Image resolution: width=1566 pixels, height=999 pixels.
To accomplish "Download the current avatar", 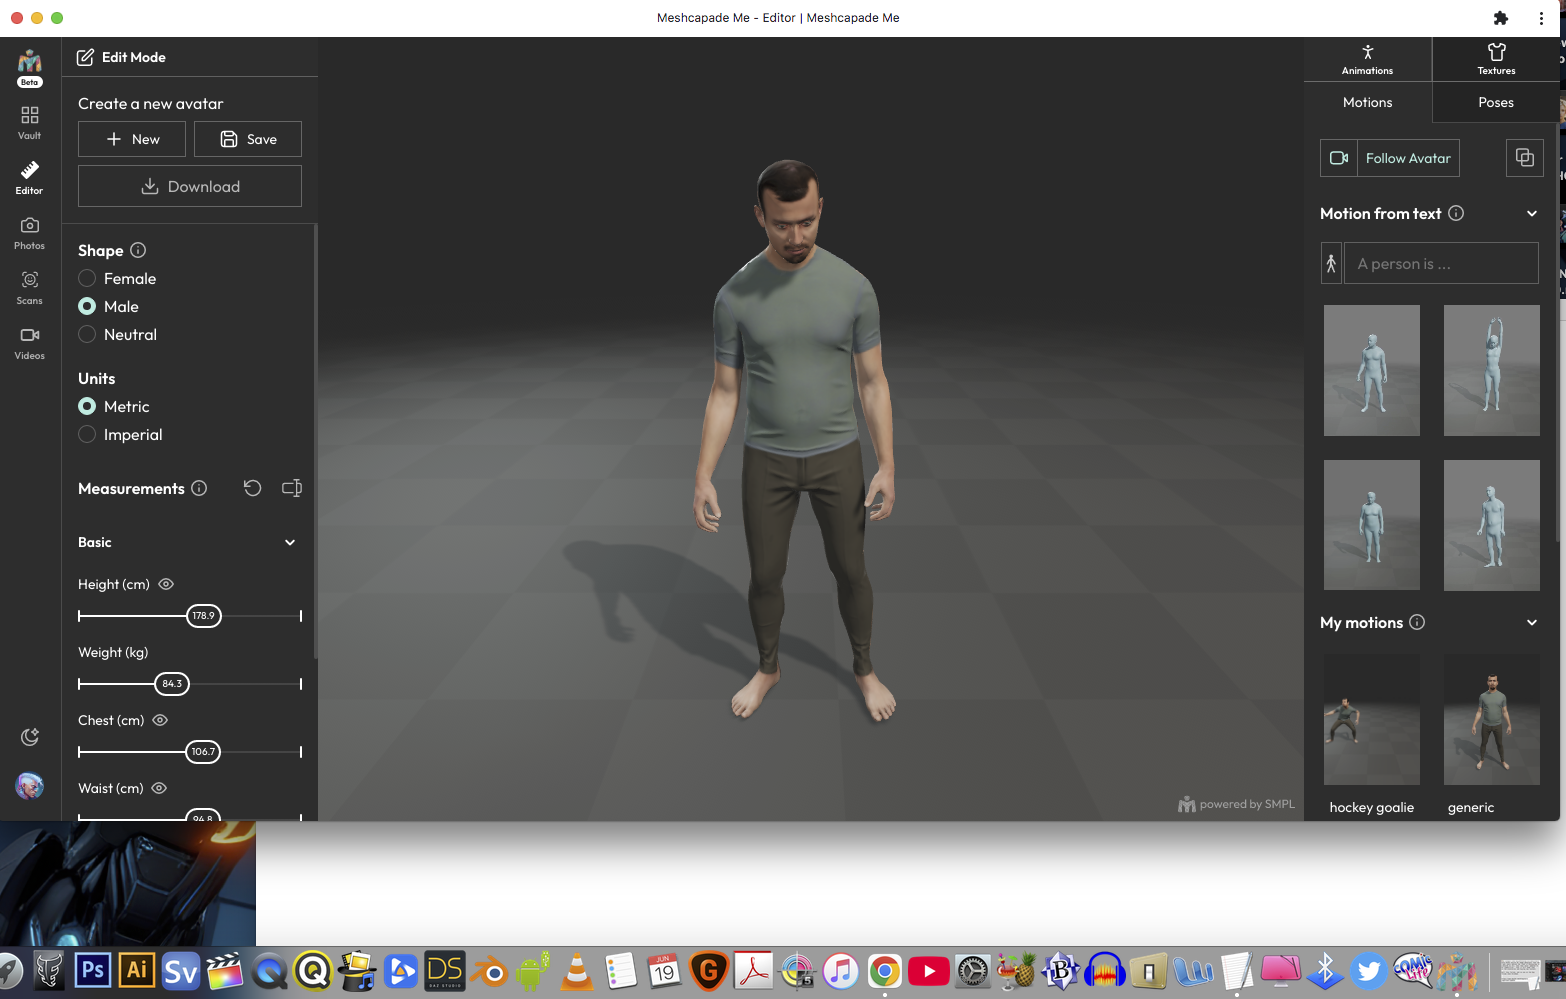I will tap(189, 186).
